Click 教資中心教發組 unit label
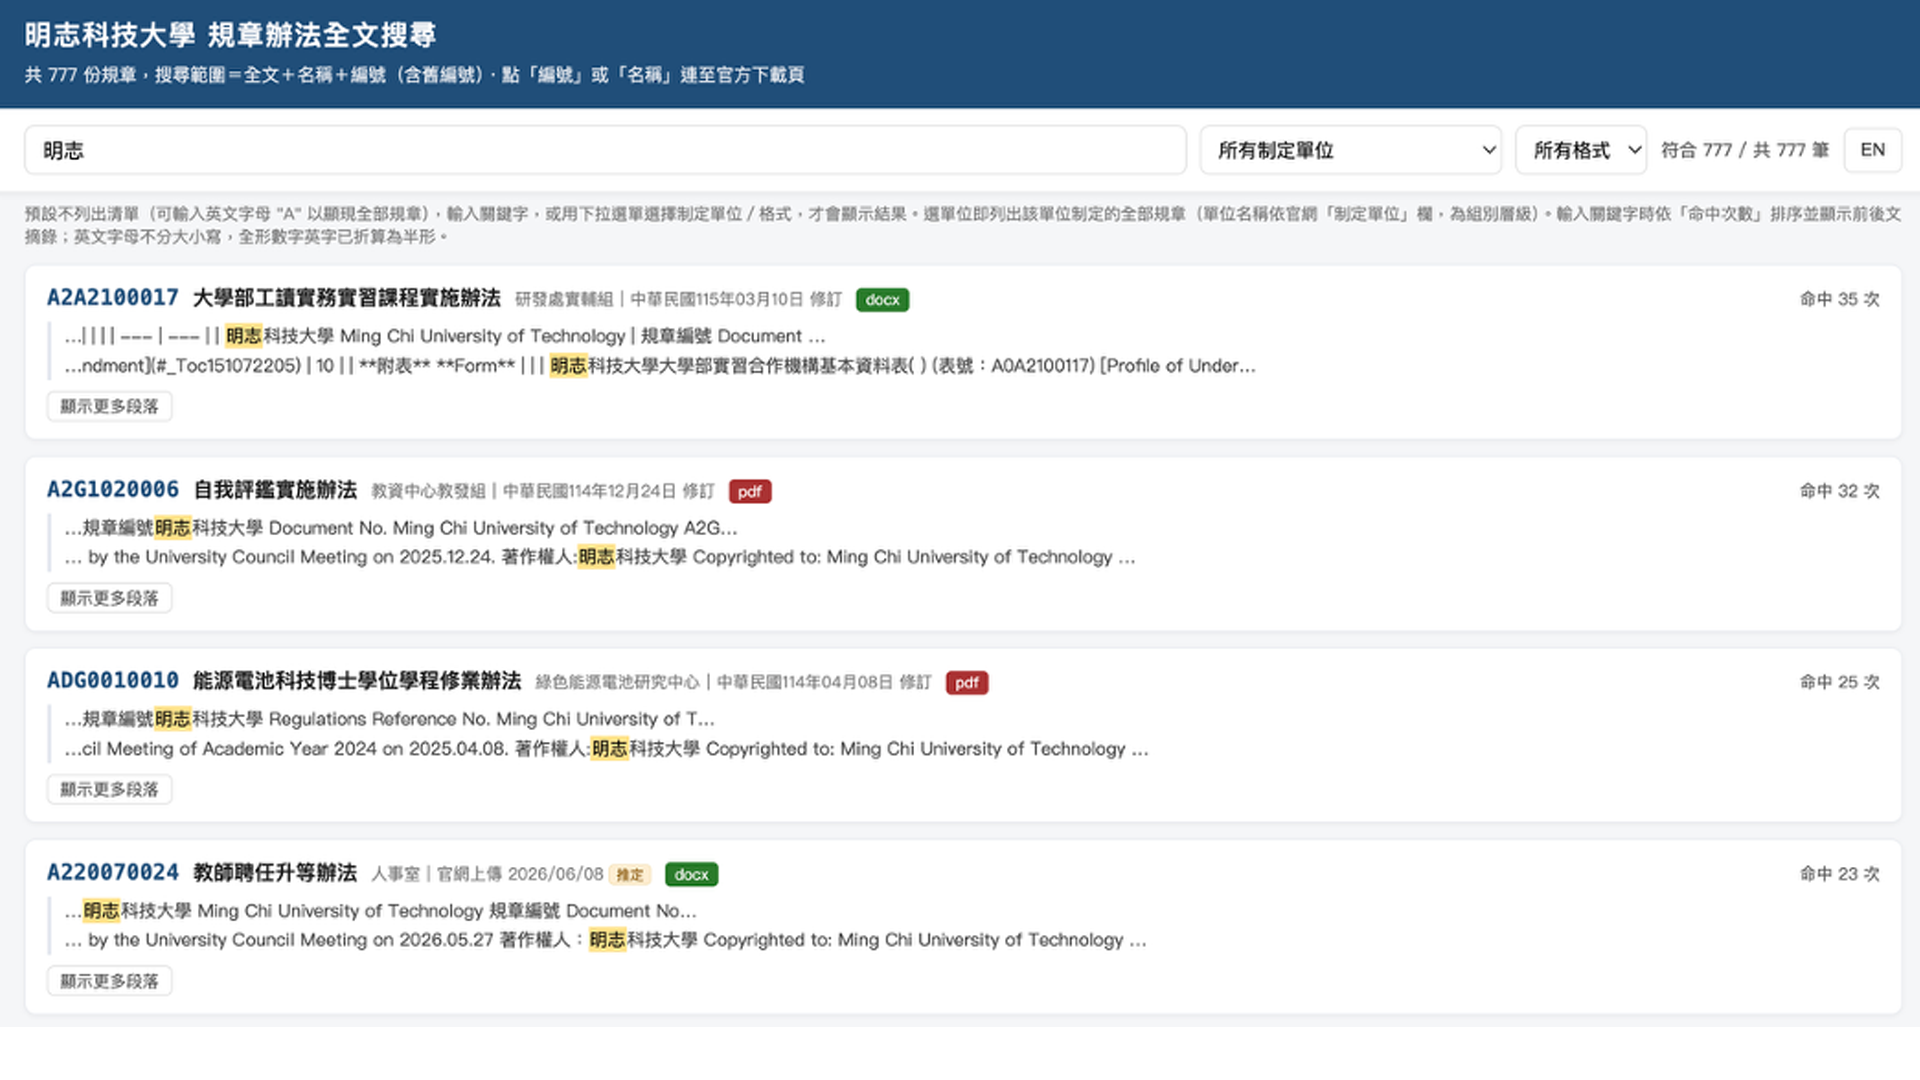 tap(428, 491)
